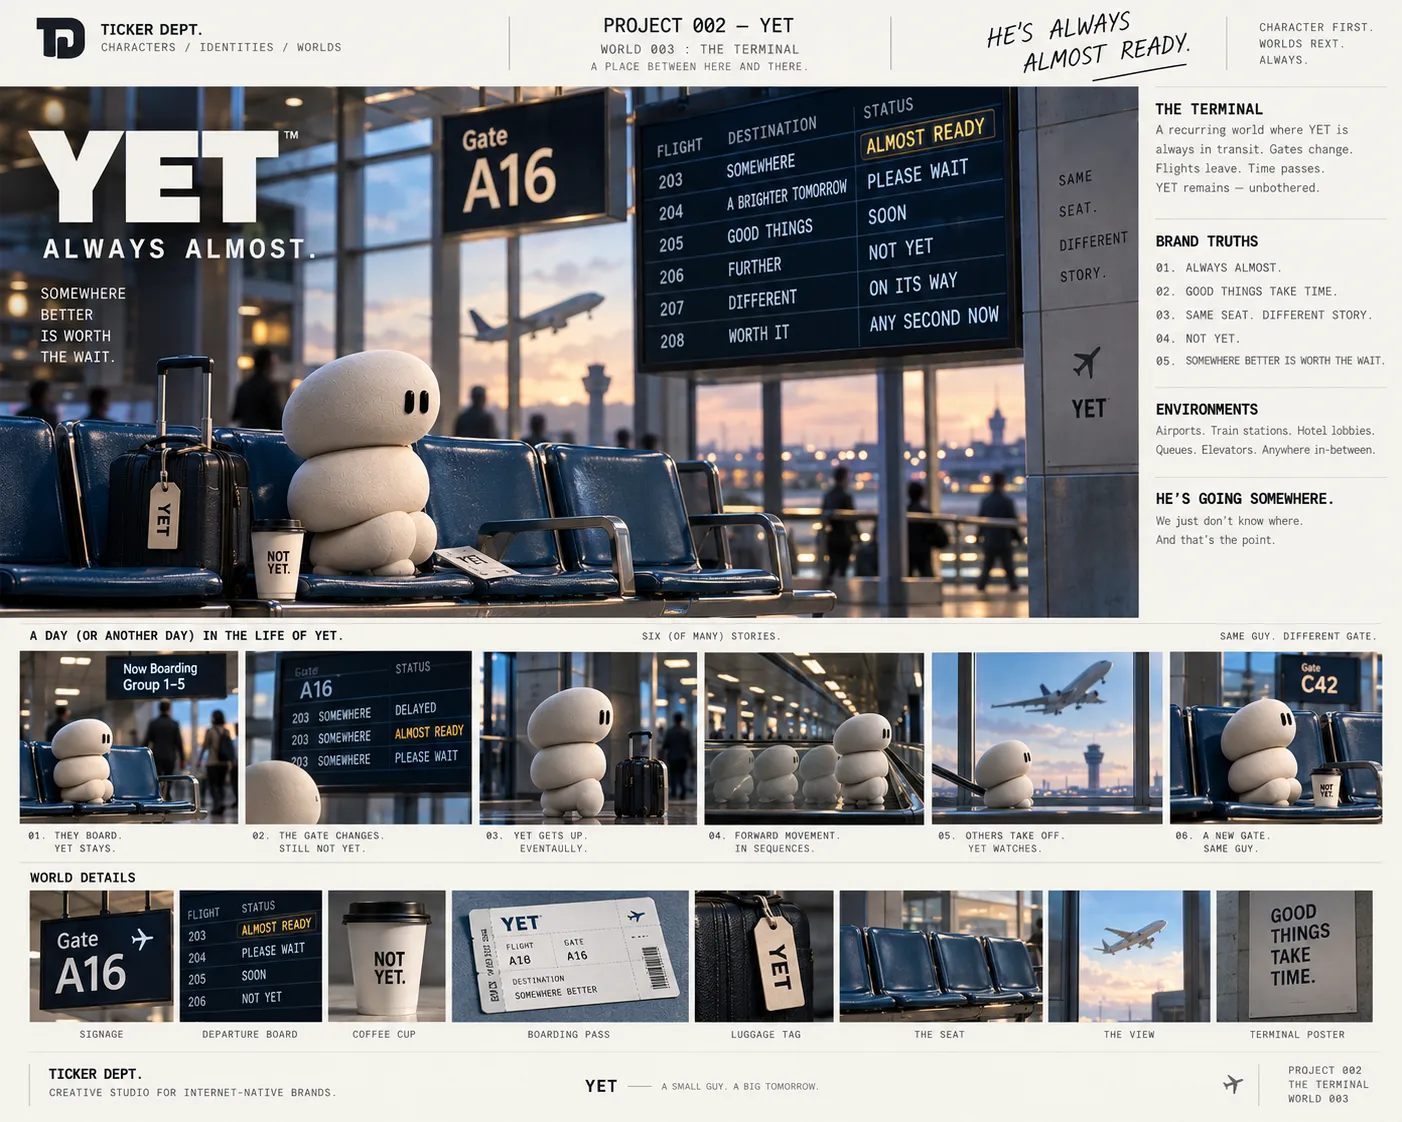Click "CREATIVE STUDIO FOR INTERNET-NATIVE BRANDS." in footer
This screenshot has width=1402, height=1122.
click(x=192, y=1092)
